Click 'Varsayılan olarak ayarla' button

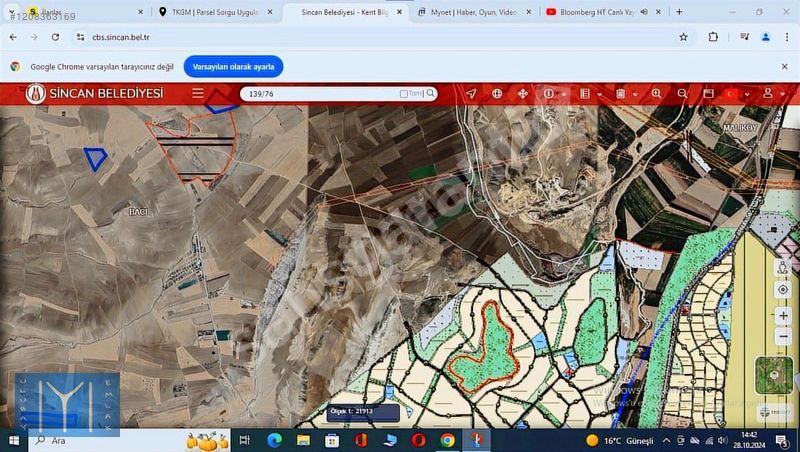coord(233,66)
